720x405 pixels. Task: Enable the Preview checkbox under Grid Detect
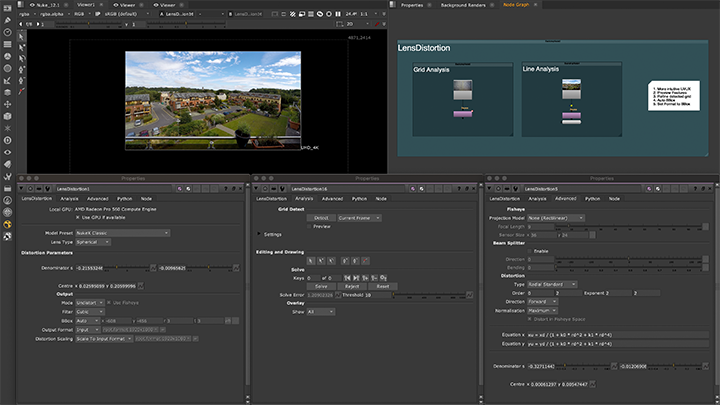[x=311, y=226]
